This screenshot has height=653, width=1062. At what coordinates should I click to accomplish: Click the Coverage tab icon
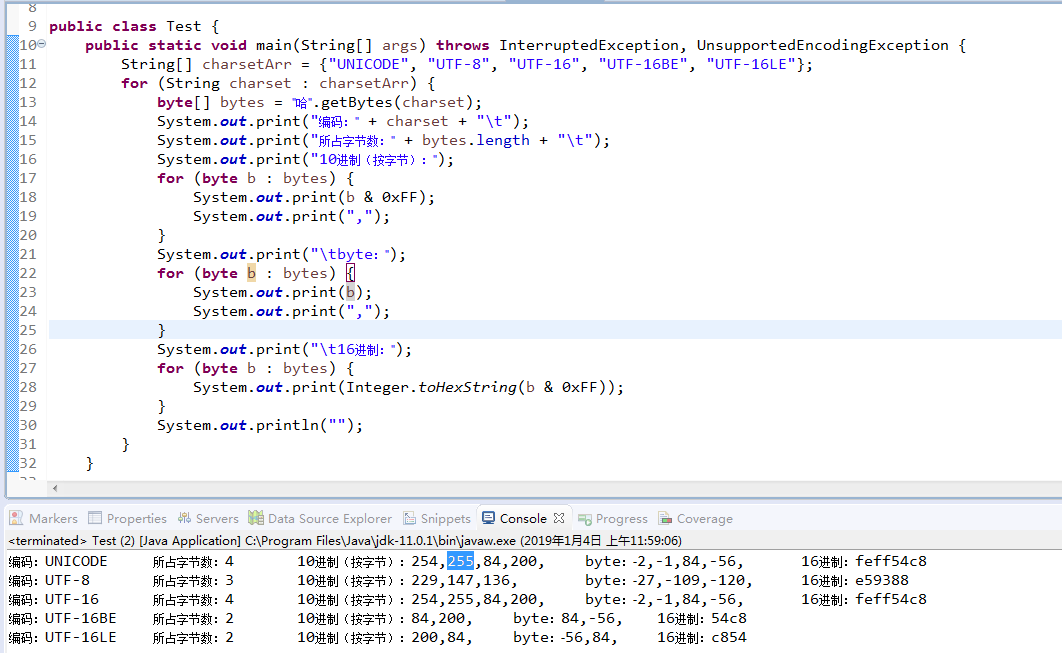(x=666, y=518)
